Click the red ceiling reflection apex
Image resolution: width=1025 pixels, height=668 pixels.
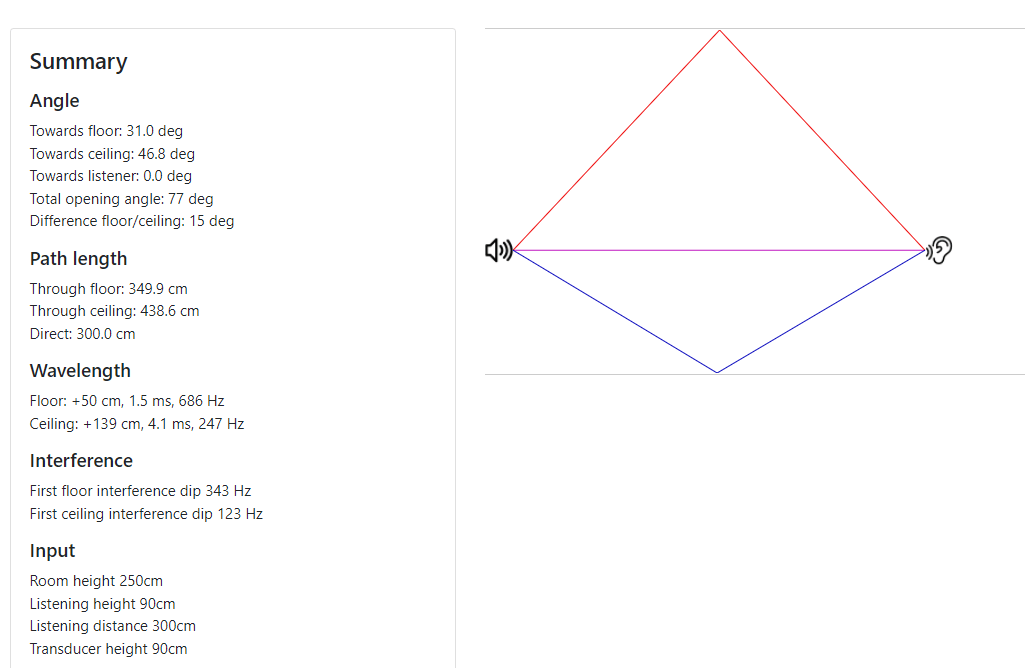click(x=720, y=31)
